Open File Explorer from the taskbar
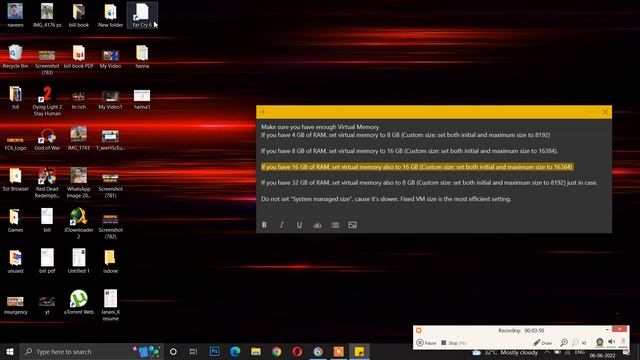The width and height of the screenshot is (640, 360). [x=256, y=351]
